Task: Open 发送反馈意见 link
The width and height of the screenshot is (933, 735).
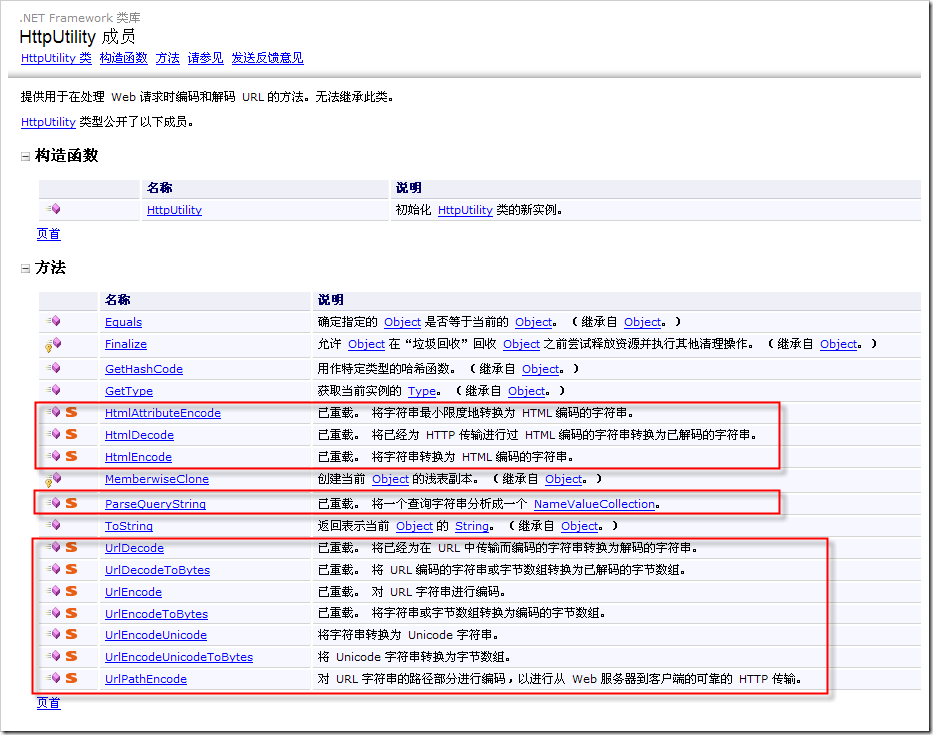Action: click(x=267, y=58)
